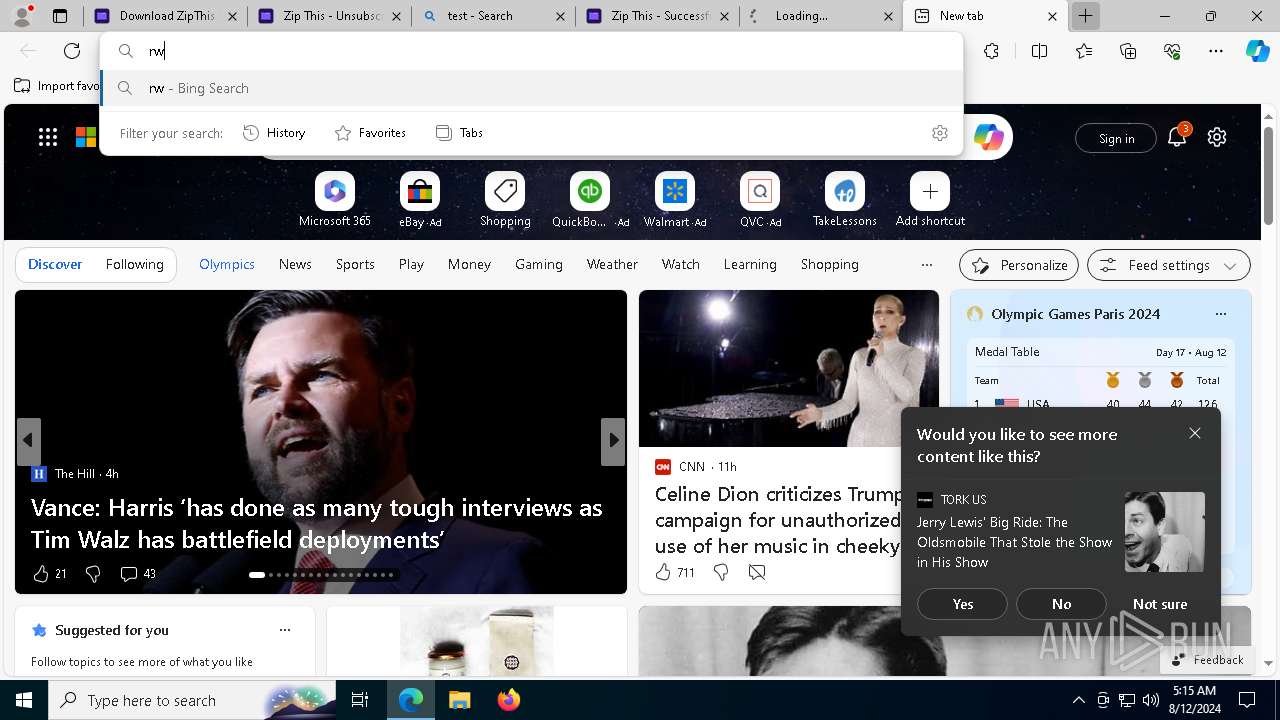Dislike the Vance article
1280x720 pixels.
pyautogui.click(x=93, y=573)
